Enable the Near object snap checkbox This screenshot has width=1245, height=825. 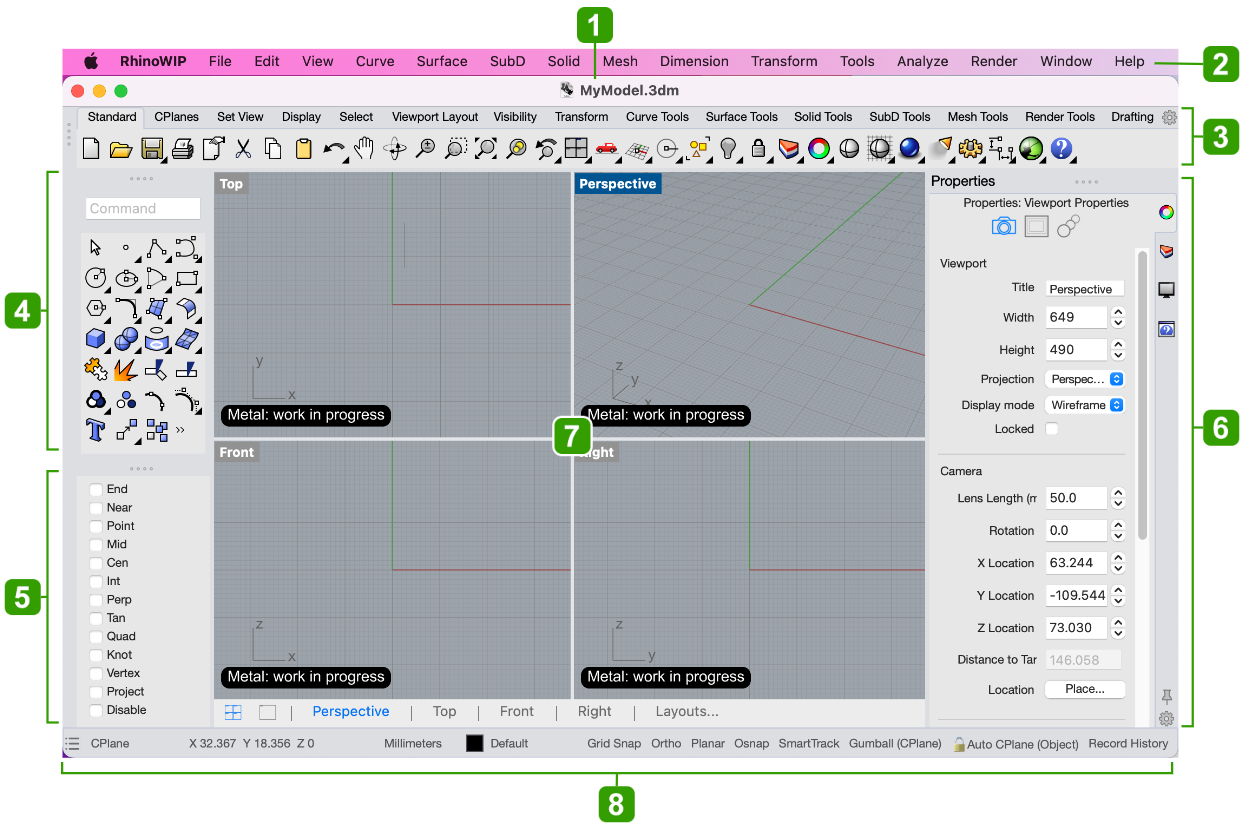(96, 508)
